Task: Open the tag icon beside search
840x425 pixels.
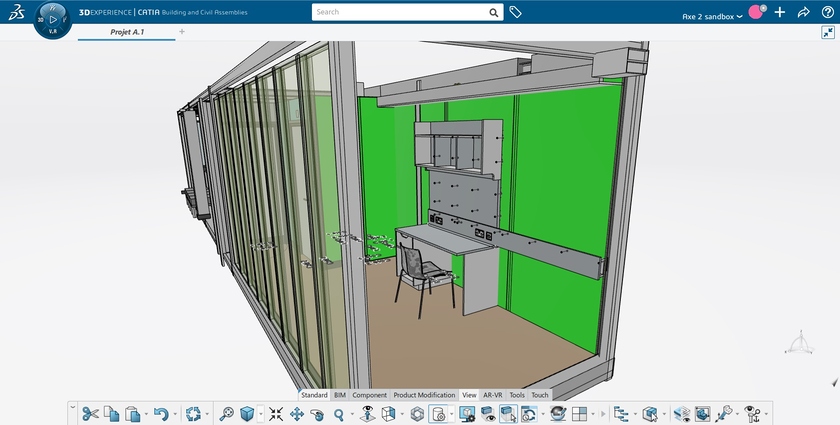Action: pos(515,12)
